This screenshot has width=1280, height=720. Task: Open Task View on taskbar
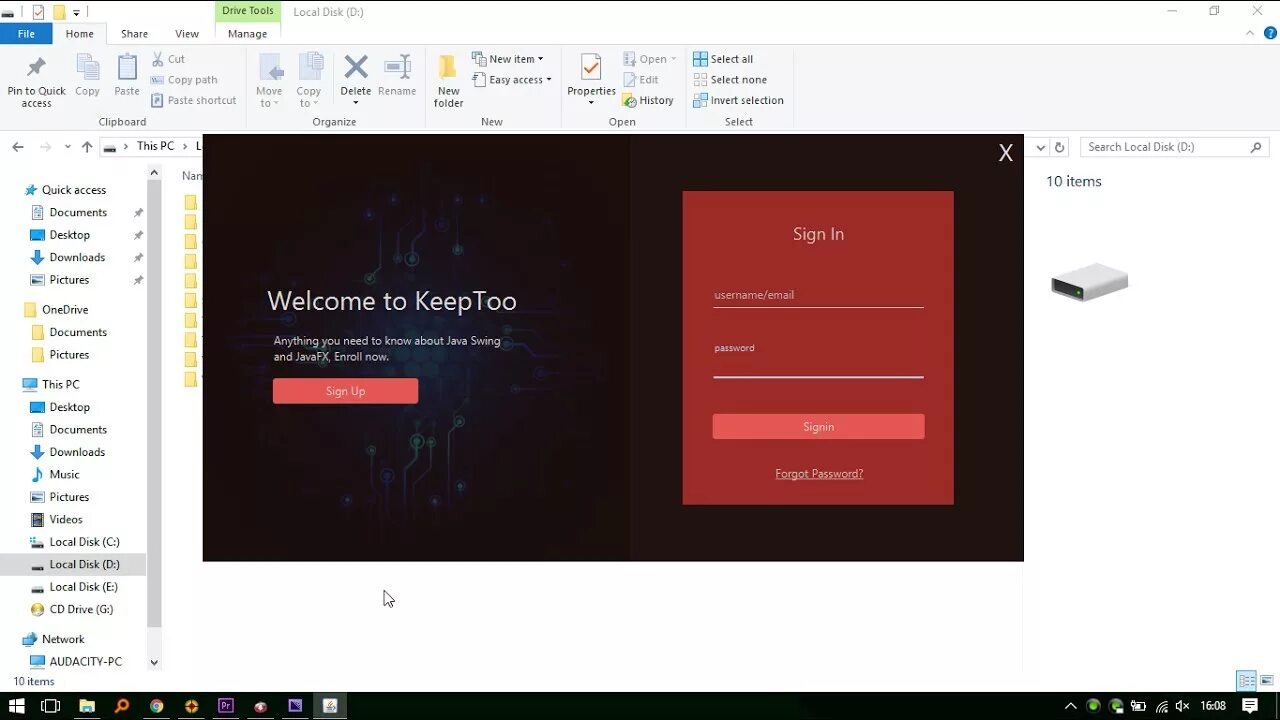click(50, 706)
